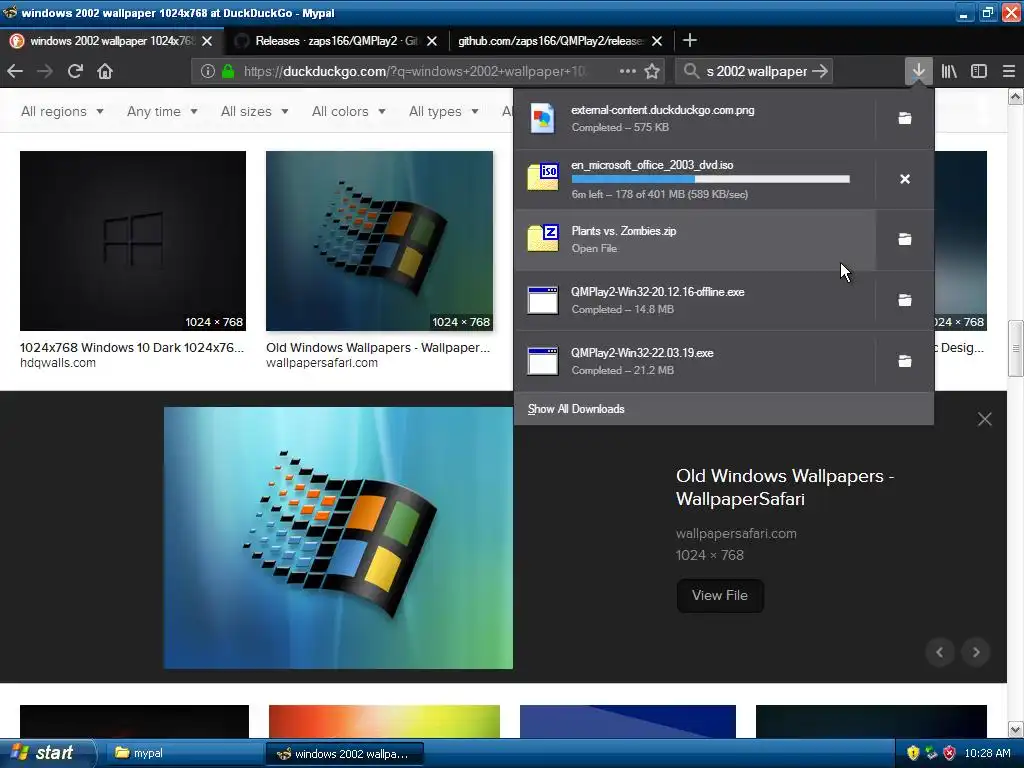Image resolution: width=1024 pixels, height=768 pixels.
Task: Show next image in detail pane
Action: click(976, 652)
